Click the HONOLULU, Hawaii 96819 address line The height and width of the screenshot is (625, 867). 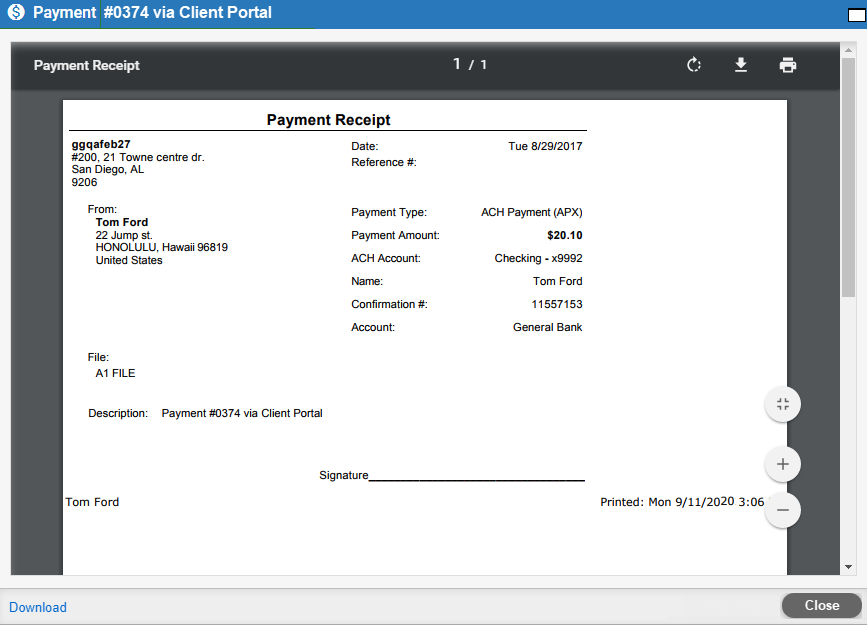(161, 247)
